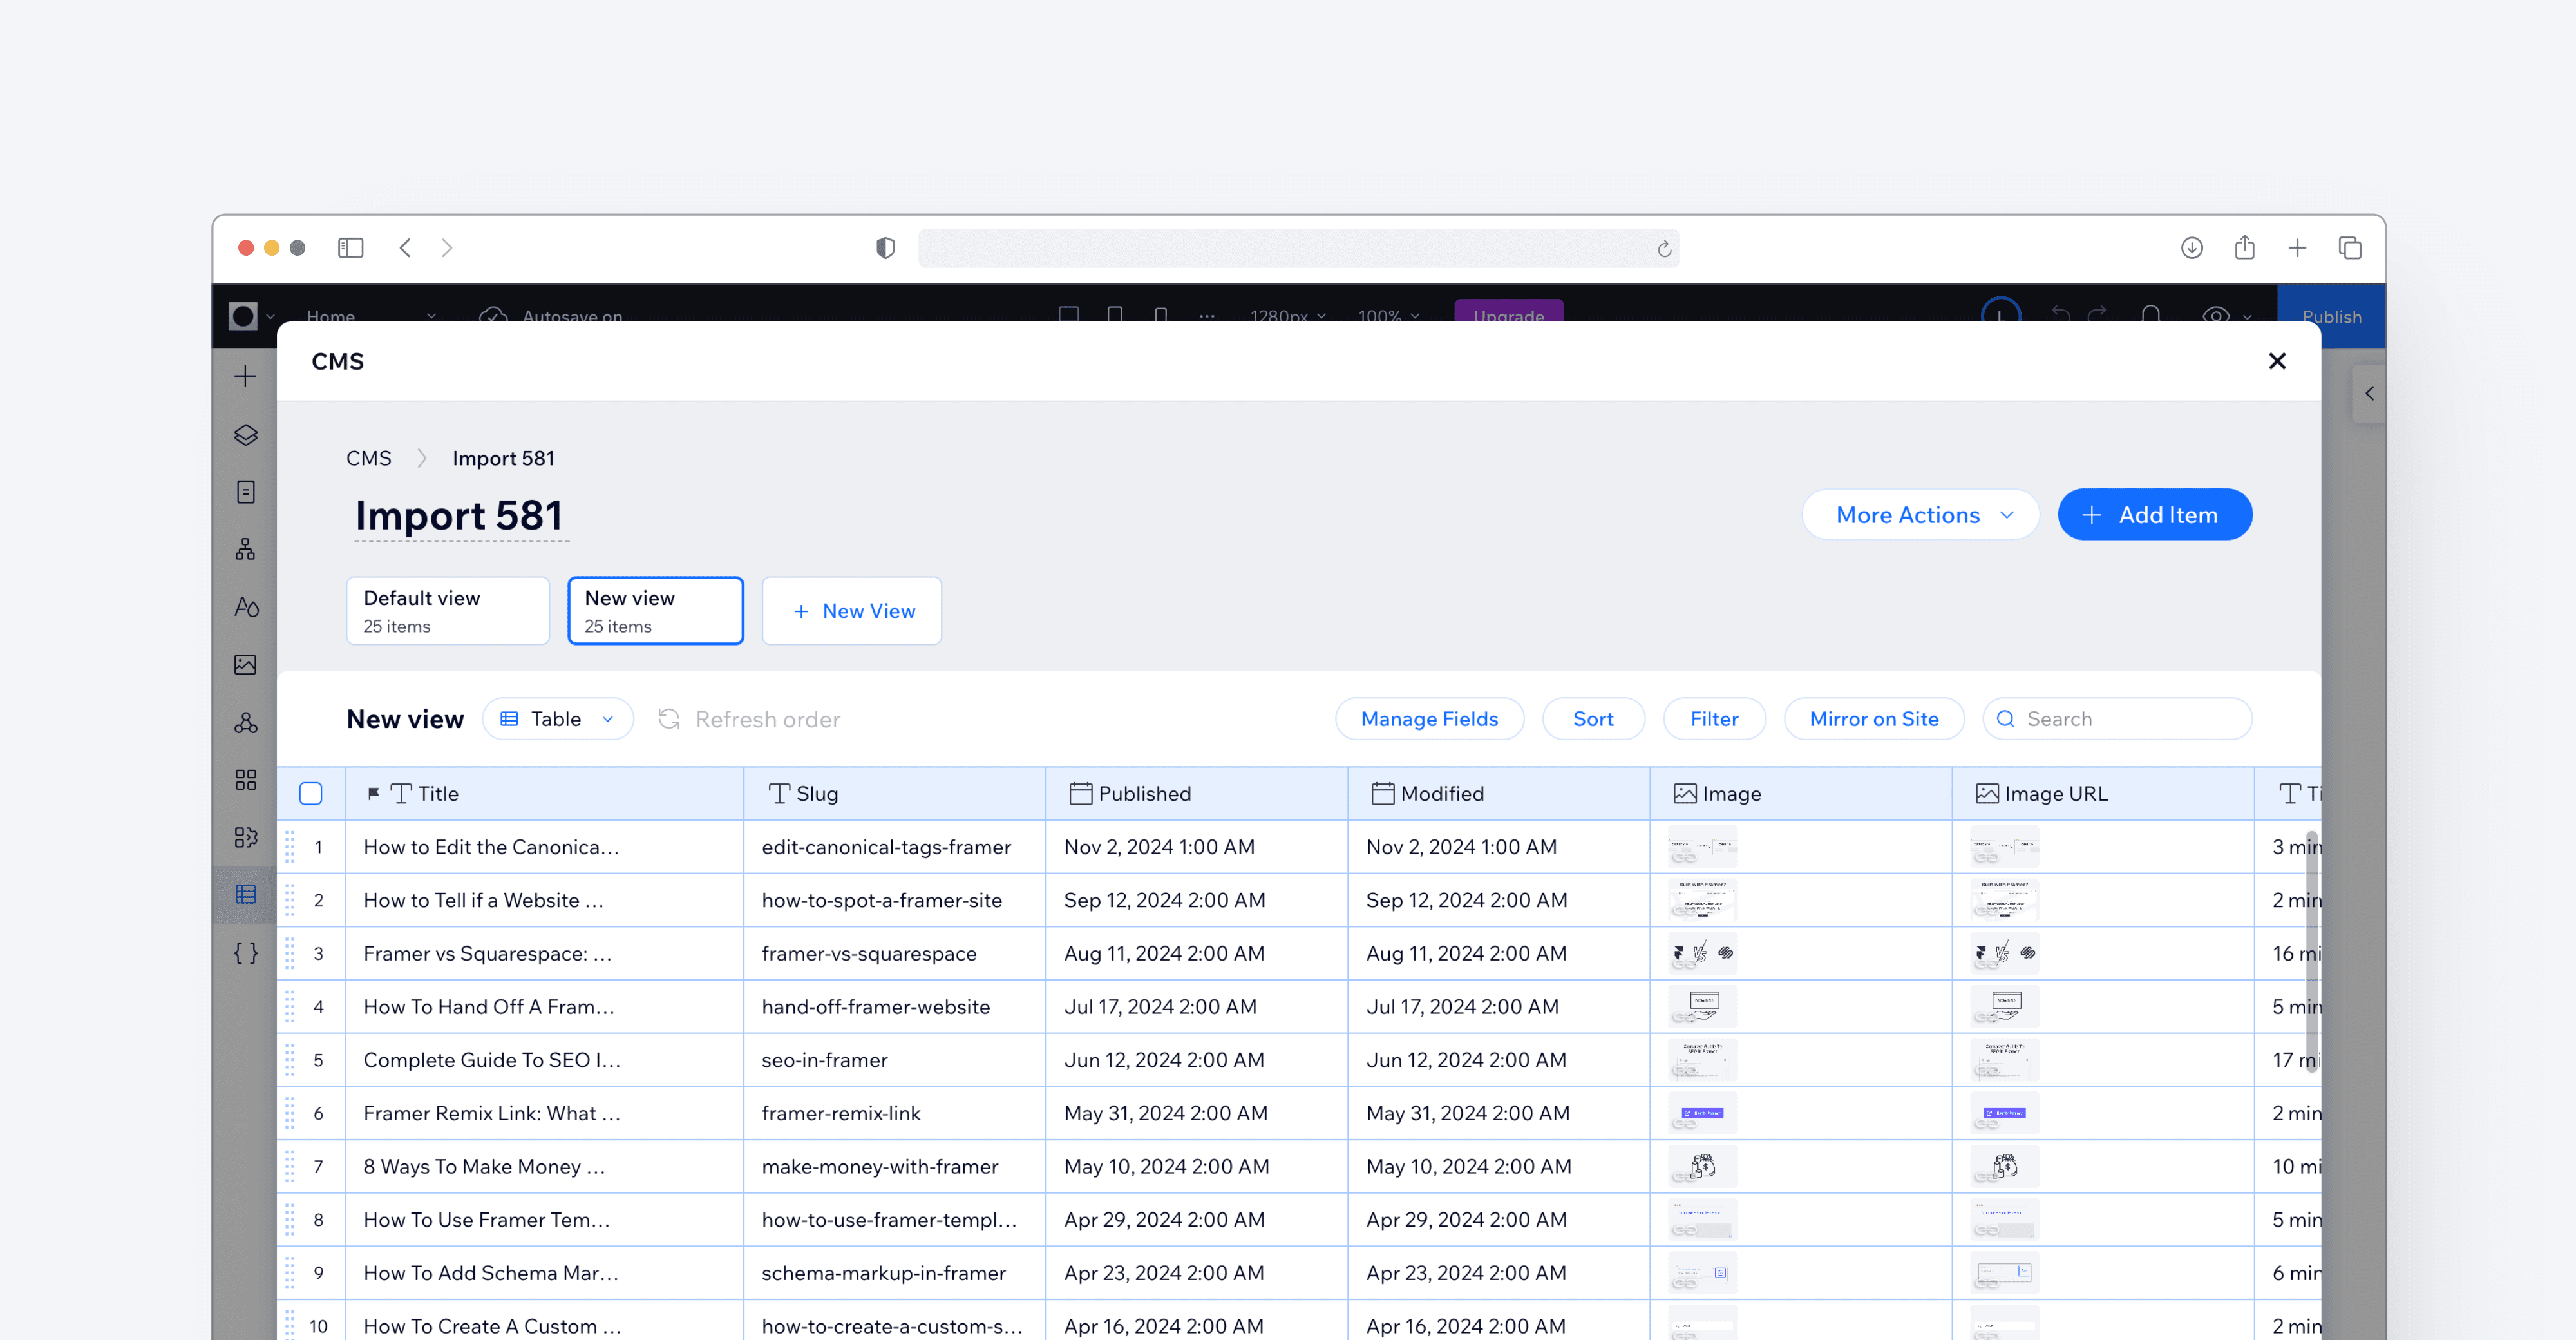This screenshot has height=1340, width=2576.
Task: Open the Table layout dropdown
Action: [558, 719]
